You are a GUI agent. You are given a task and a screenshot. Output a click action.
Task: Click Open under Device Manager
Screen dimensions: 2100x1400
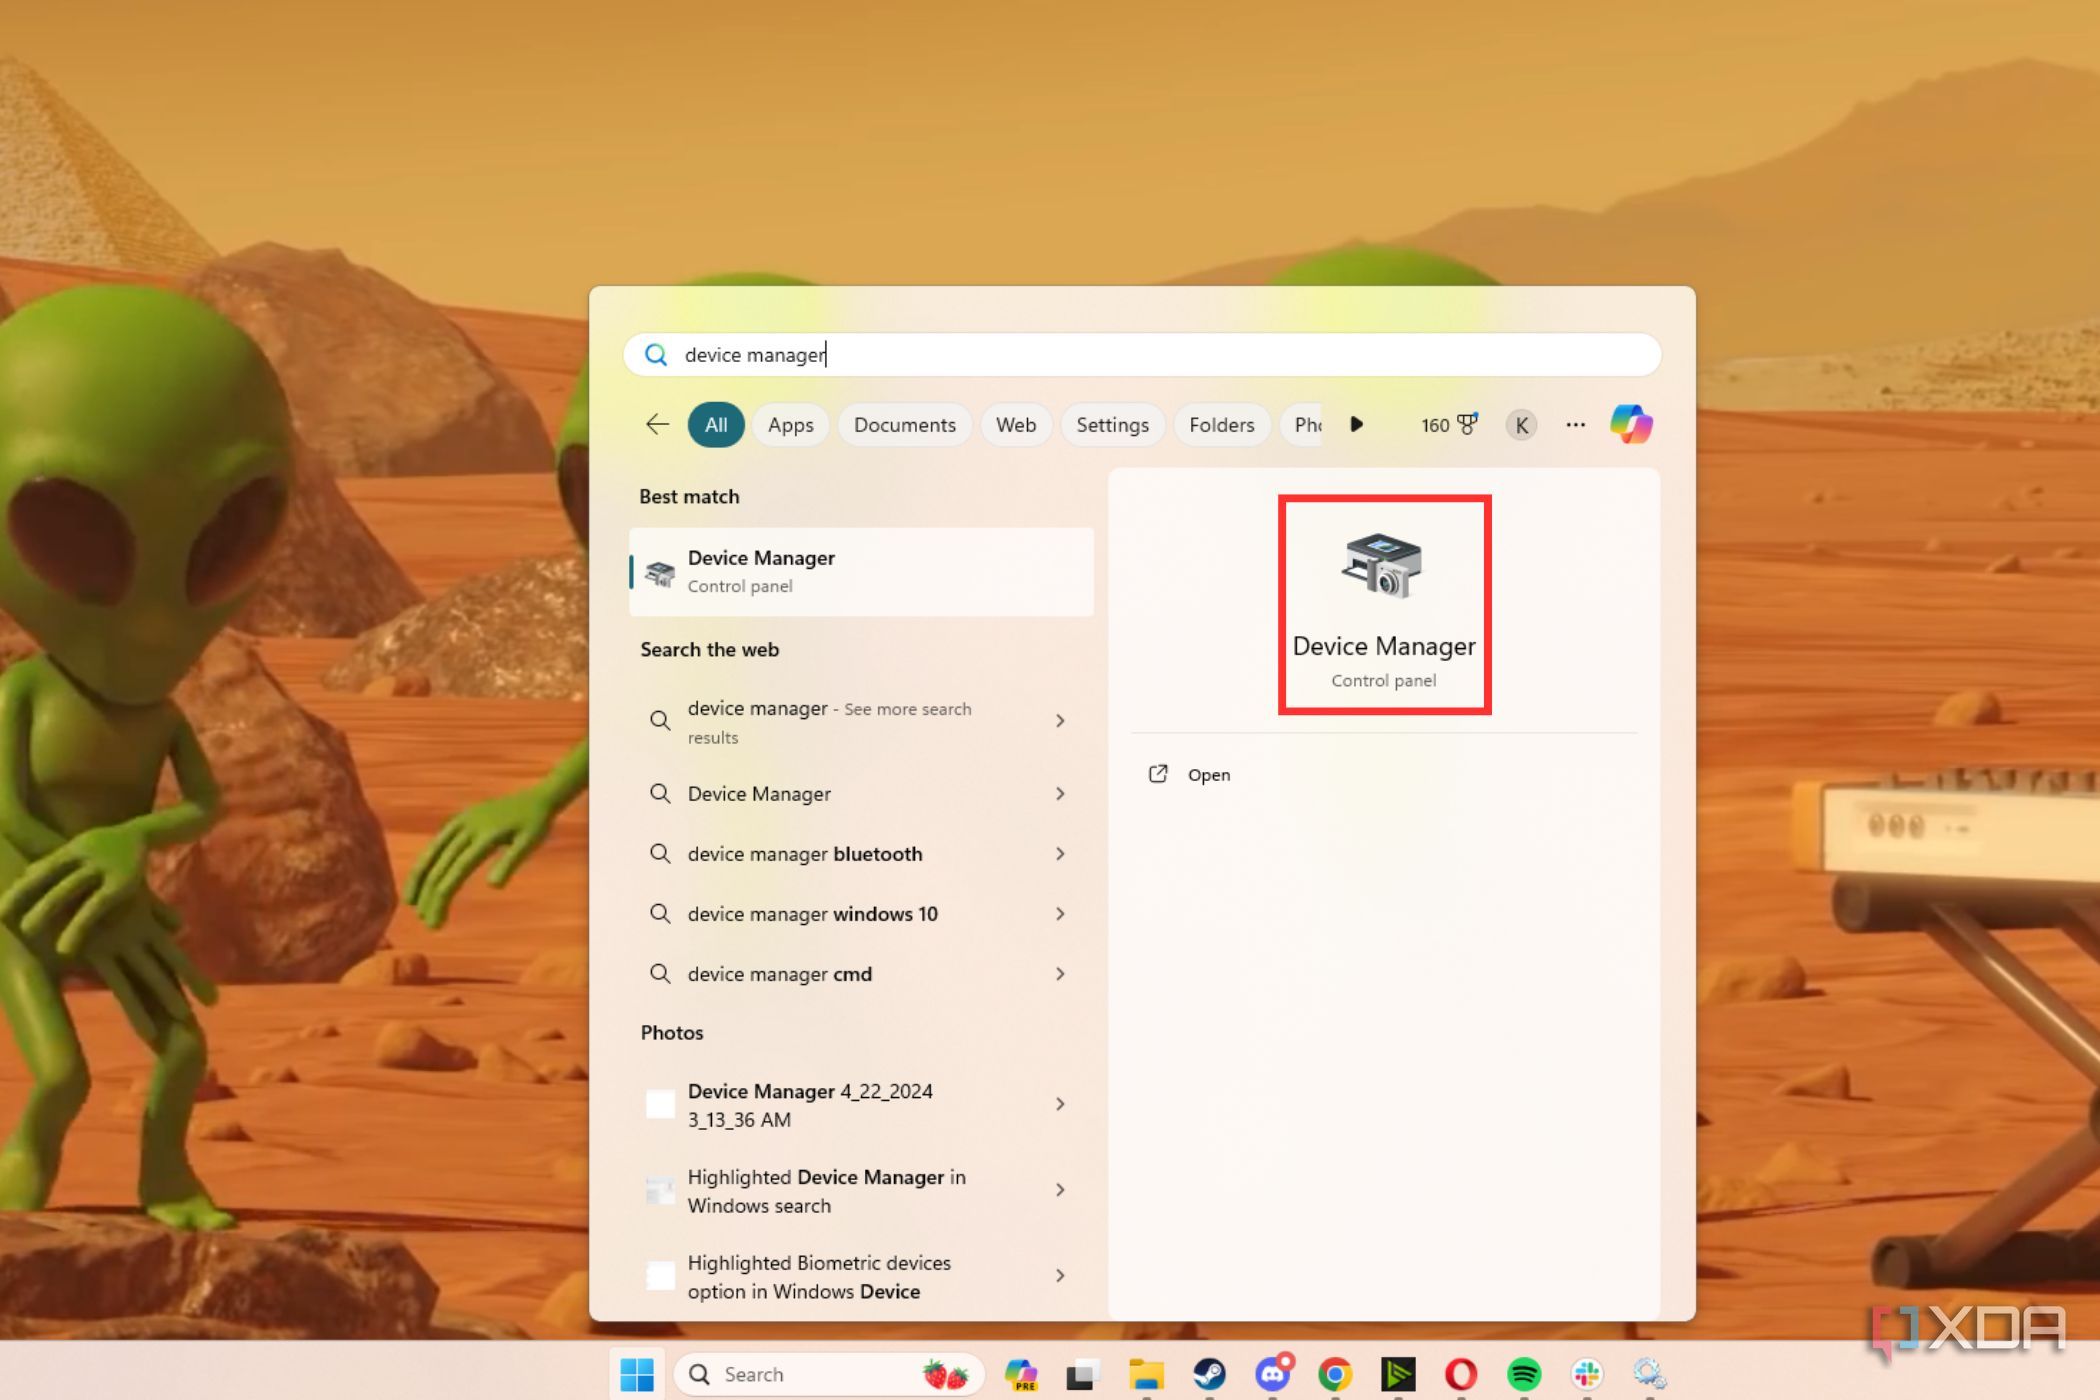tap(1209, 774)
